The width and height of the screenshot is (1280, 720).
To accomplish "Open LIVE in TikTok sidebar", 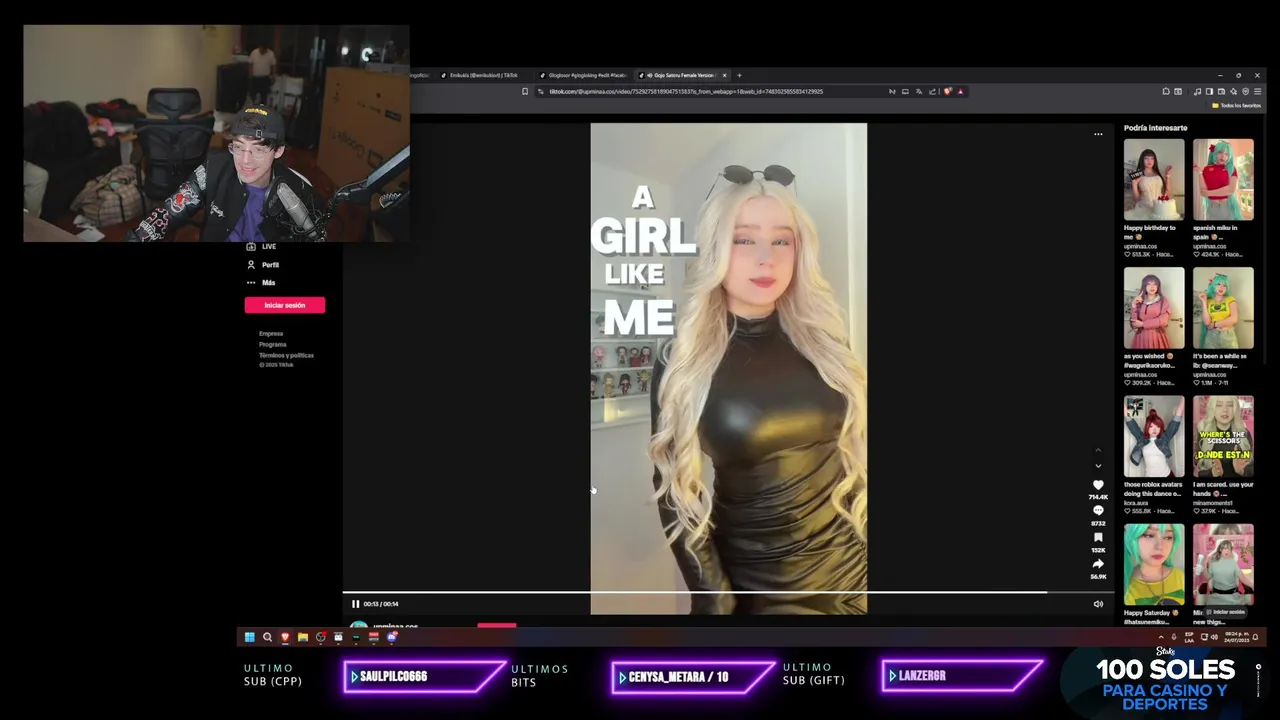I will coord(261,246).
